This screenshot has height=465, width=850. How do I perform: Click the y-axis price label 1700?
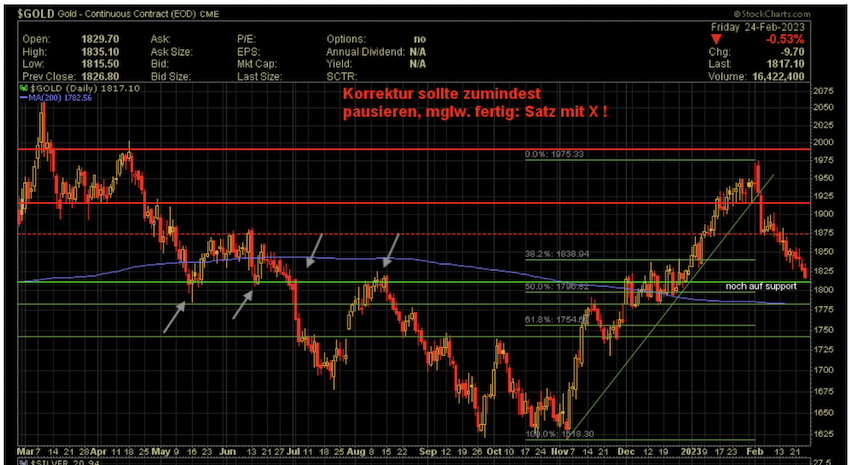pyautogui.click(x=823, y=370)
